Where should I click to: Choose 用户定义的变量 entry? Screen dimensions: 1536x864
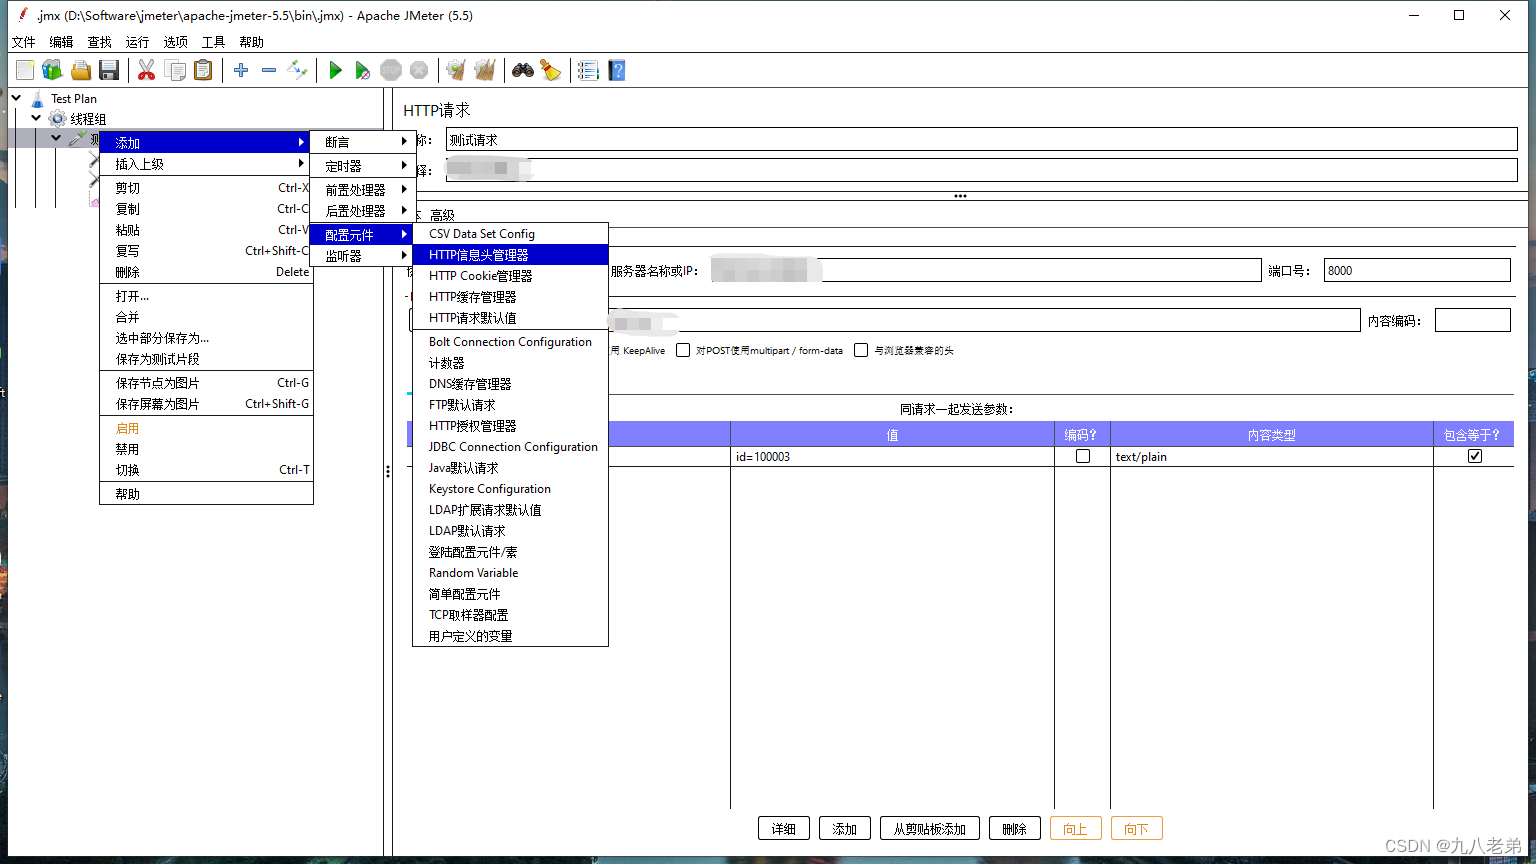tap(510, 636)
